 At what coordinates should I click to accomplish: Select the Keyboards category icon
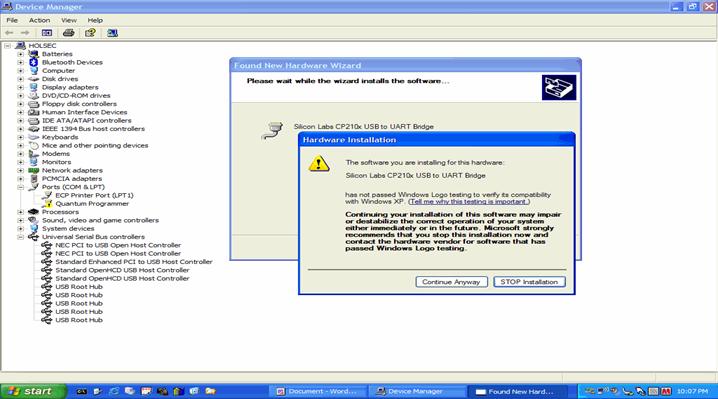[33, 137]
